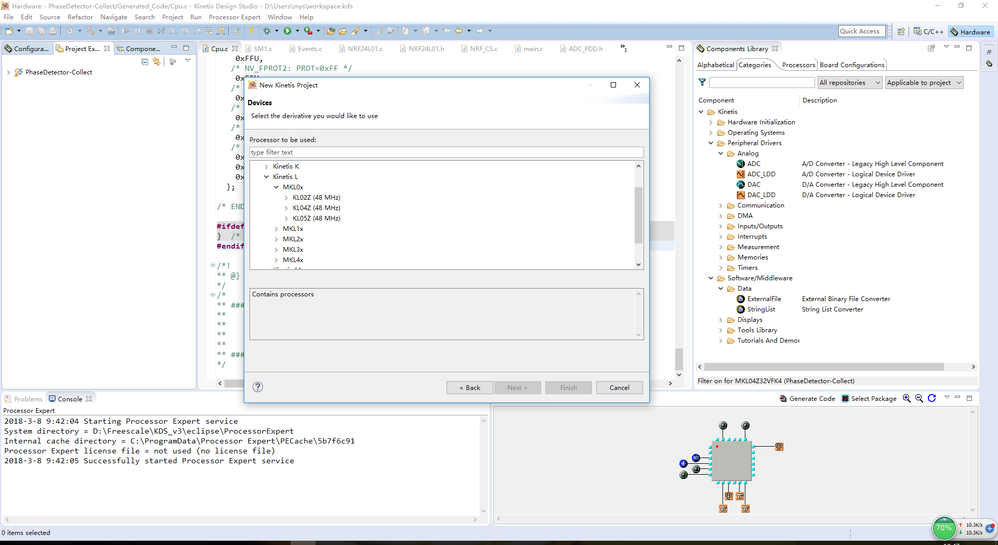This screenshot has width=998, height=545.
Task: Select the Timers folder in library
Action: click(747, 268)
